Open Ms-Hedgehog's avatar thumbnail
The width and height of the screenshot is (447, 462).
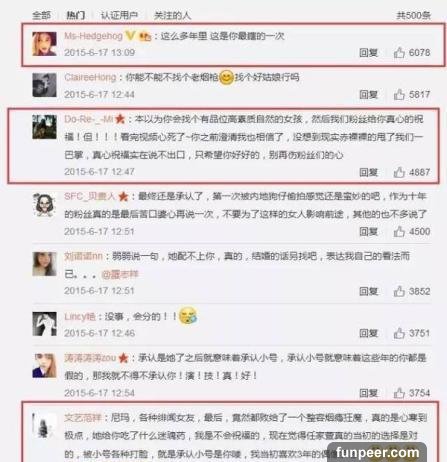point(44,44)
